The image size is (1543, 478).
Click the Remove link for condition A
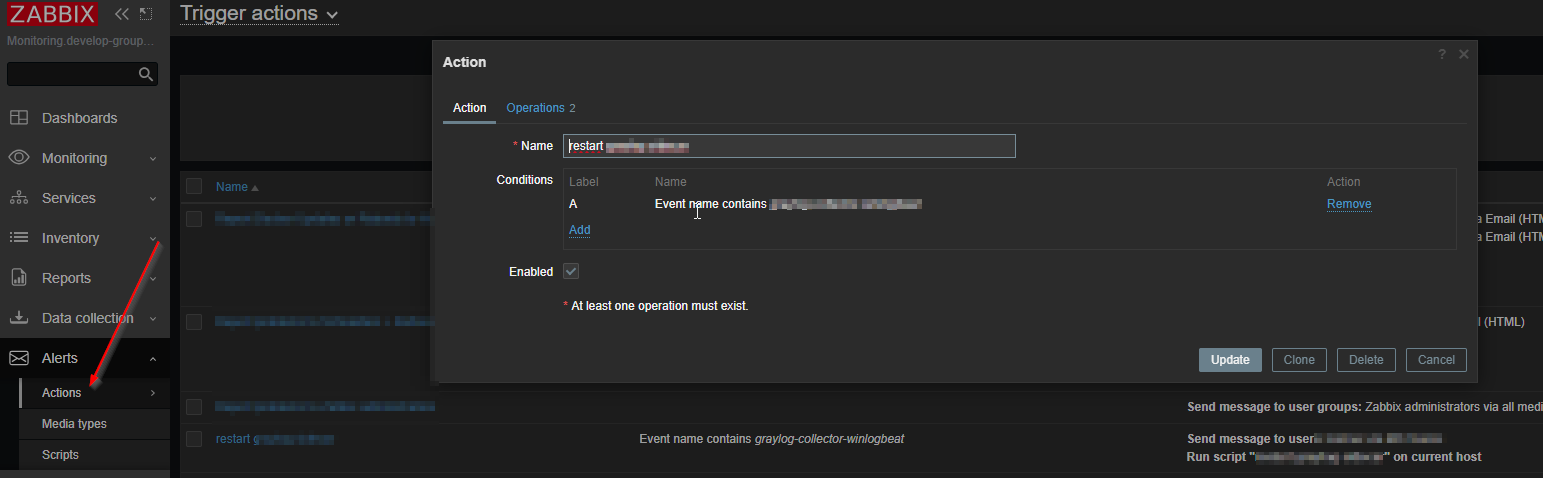pyautogui.click(x=1349, y=204)
